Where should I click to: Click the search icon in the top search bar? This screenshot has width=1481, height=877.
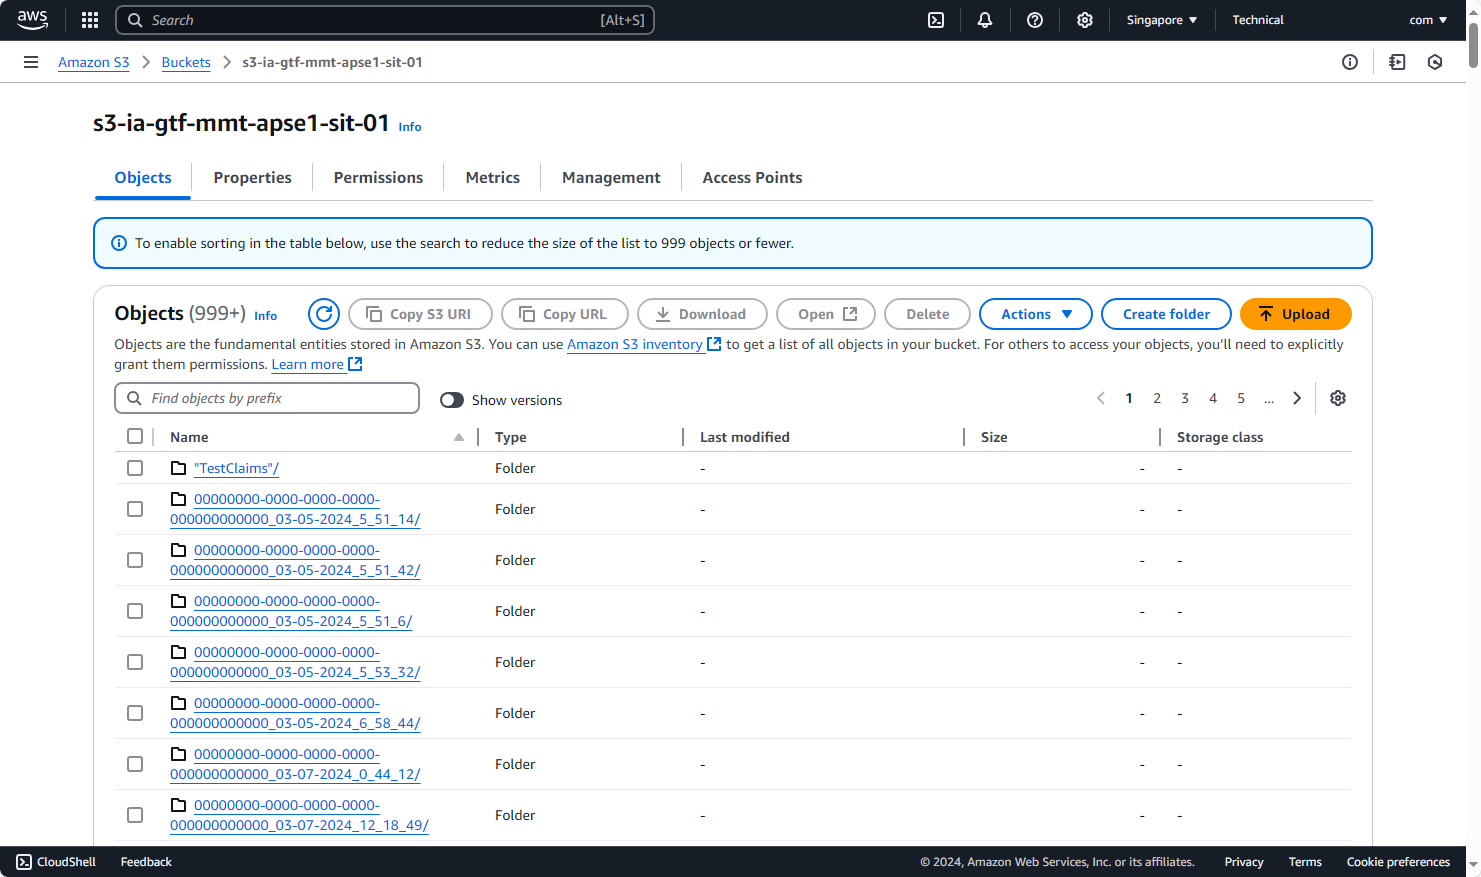click(135, 20)
